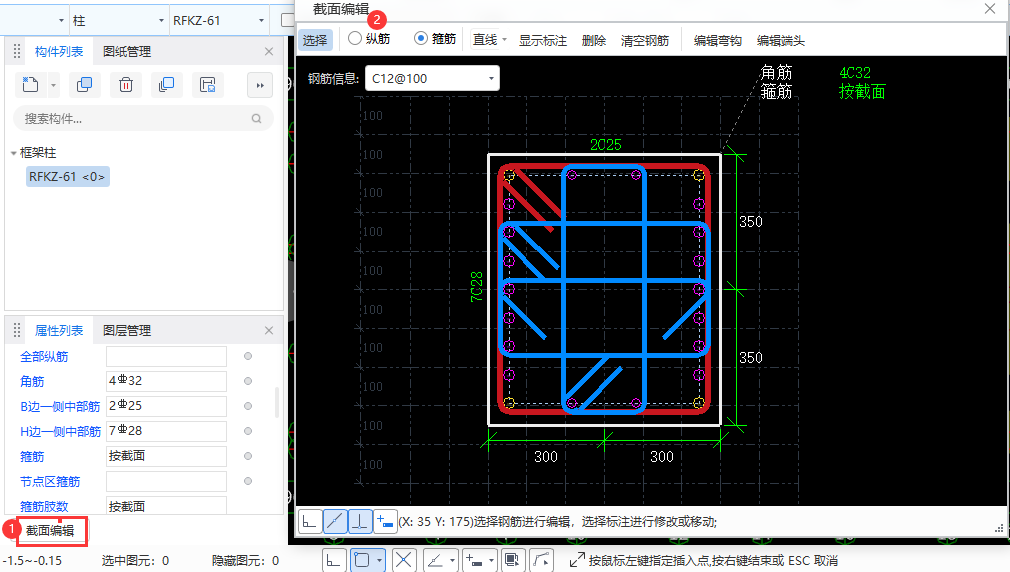The image size is (1010, 572).
Task: Click the angle snap icon in status bar
Action: (435, 560)
